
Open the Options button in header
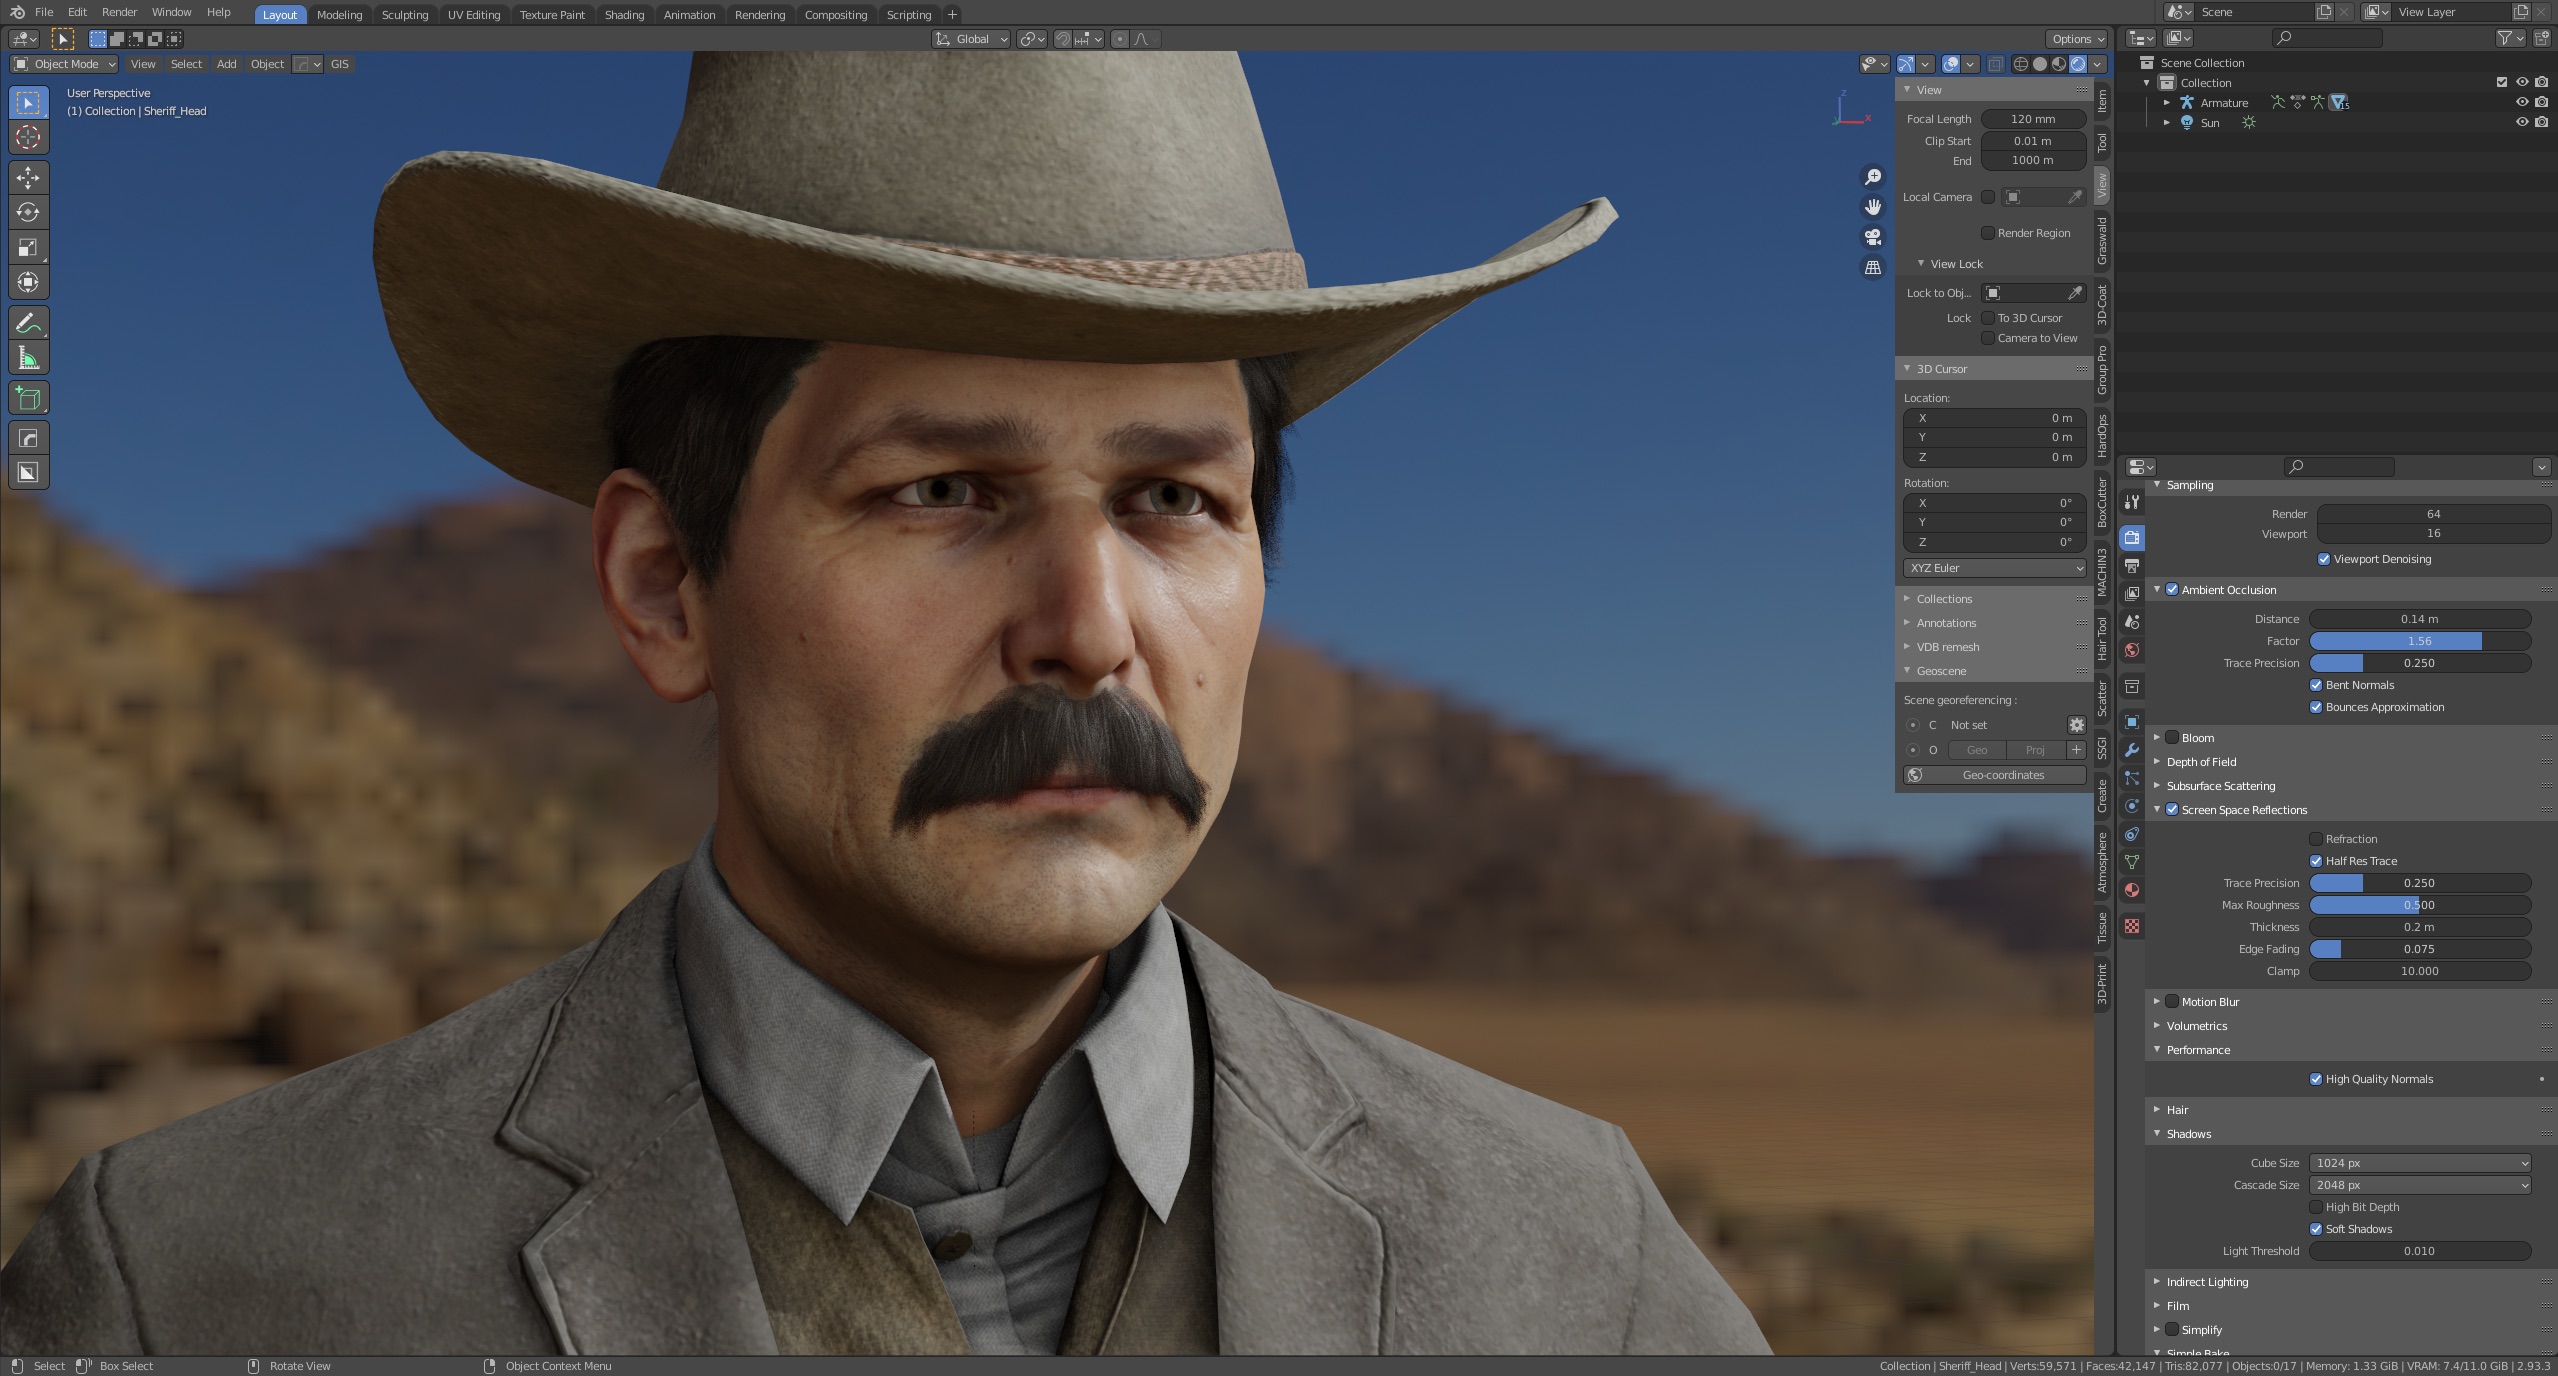click(2076, 39)
